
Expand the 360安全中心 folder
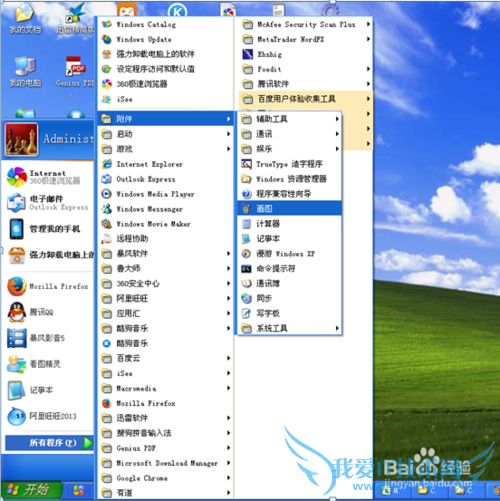pyautogui.click(x=166, y=284)
